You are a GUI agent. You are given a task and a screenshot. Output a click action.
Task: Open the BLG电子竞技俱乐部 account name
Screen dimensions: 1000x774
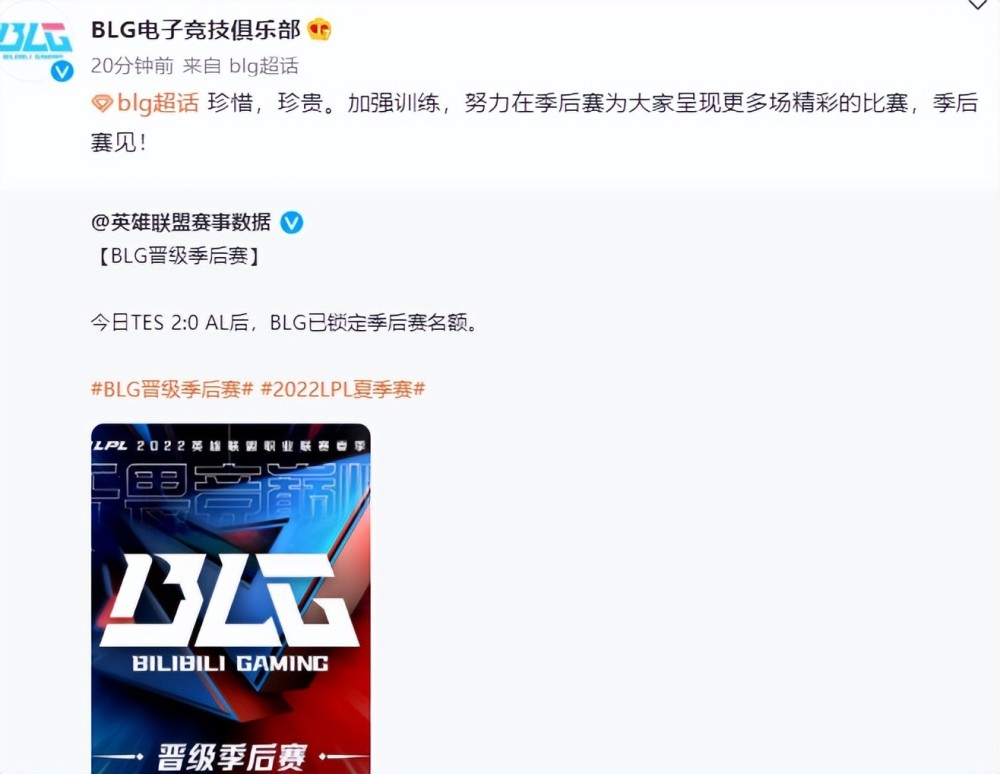[196, 30]
